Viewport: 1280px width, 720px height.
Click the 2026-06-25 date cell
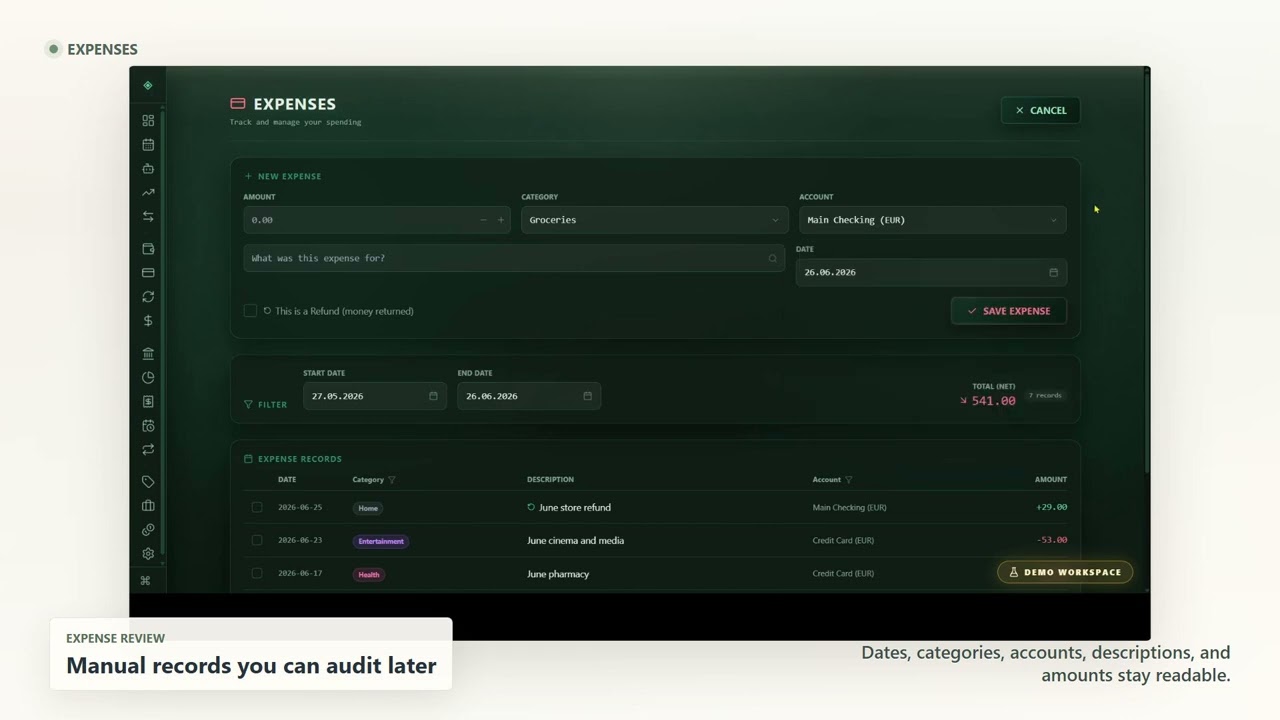[300, 508]
